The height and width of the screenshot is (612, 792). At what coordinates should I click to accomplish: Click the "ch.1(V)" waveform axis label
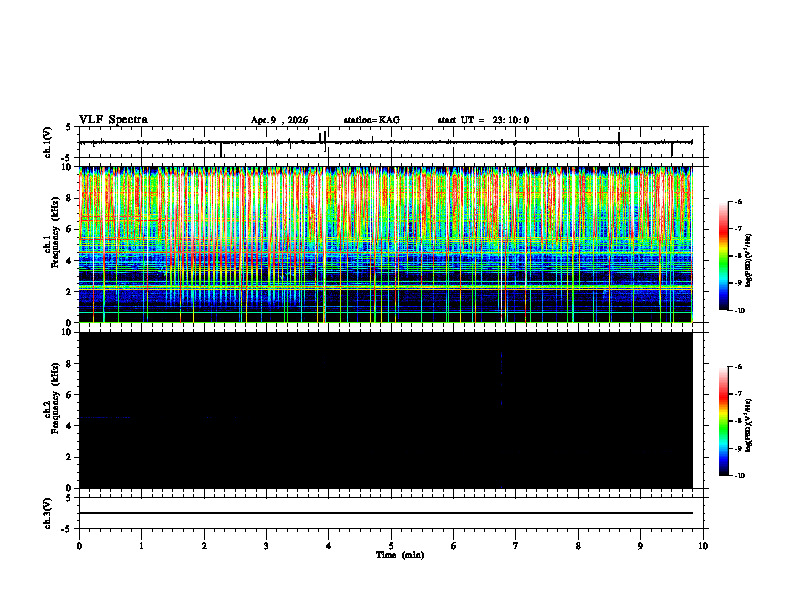point(48,142)
